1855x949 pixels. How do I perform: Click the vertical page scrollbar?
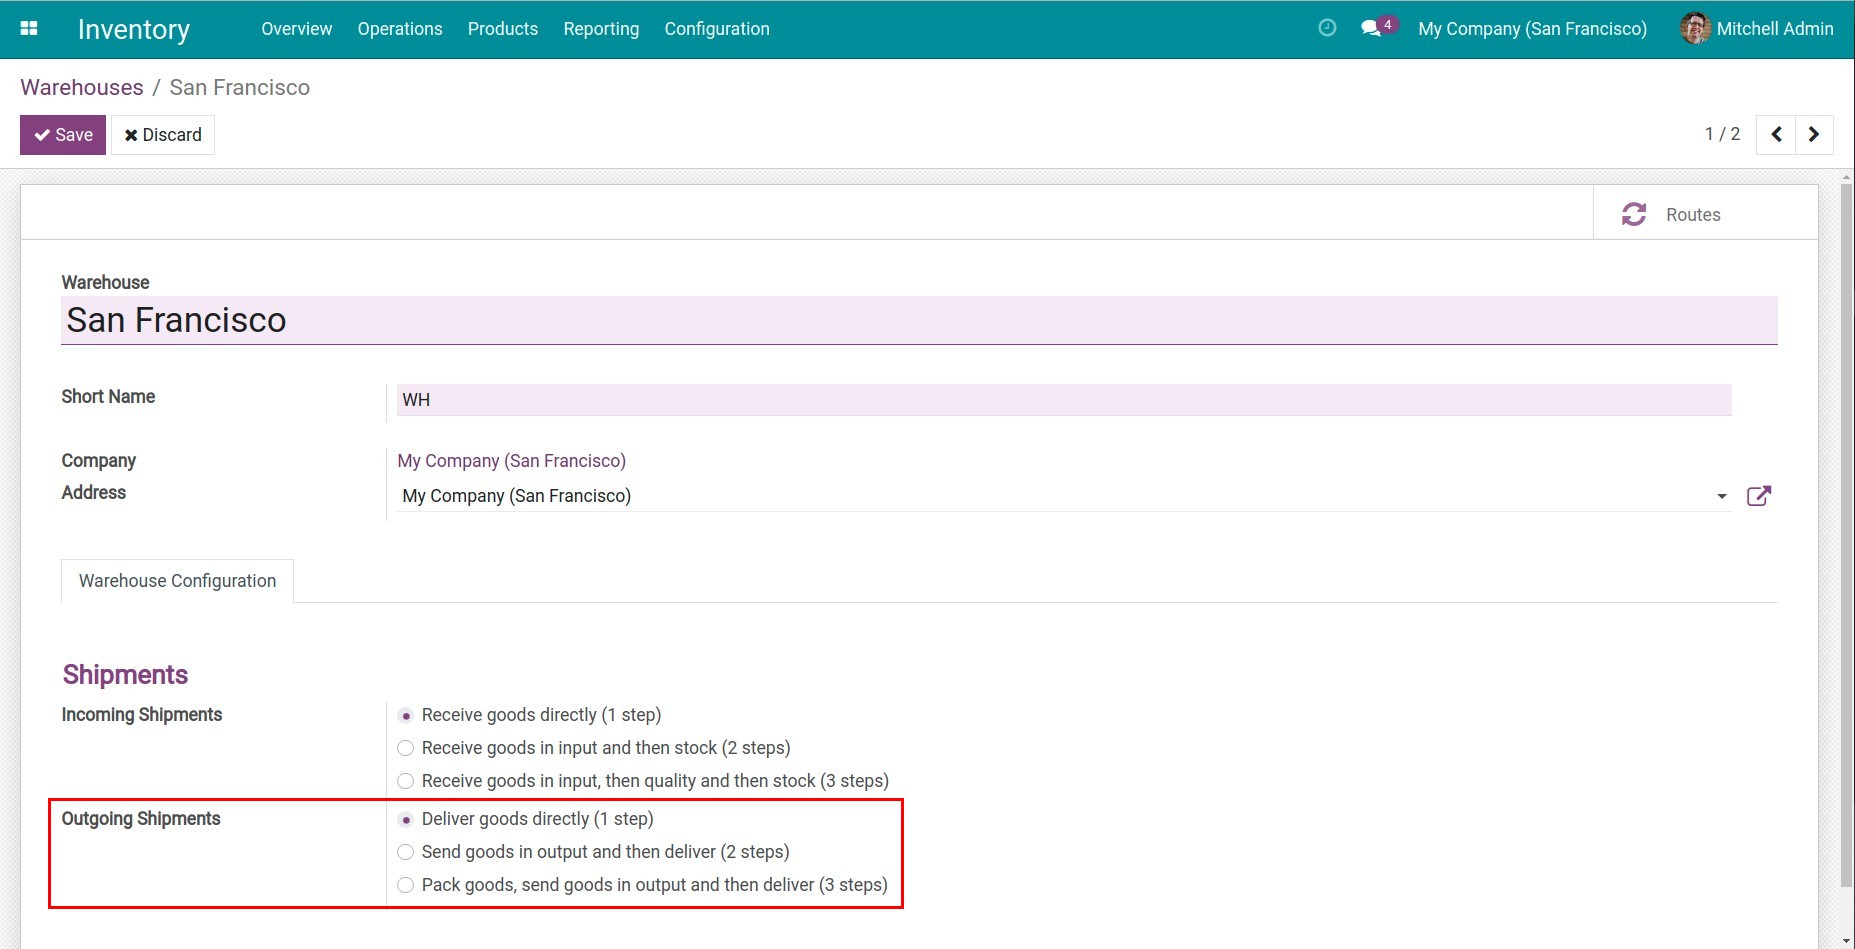click(1846, 530)
